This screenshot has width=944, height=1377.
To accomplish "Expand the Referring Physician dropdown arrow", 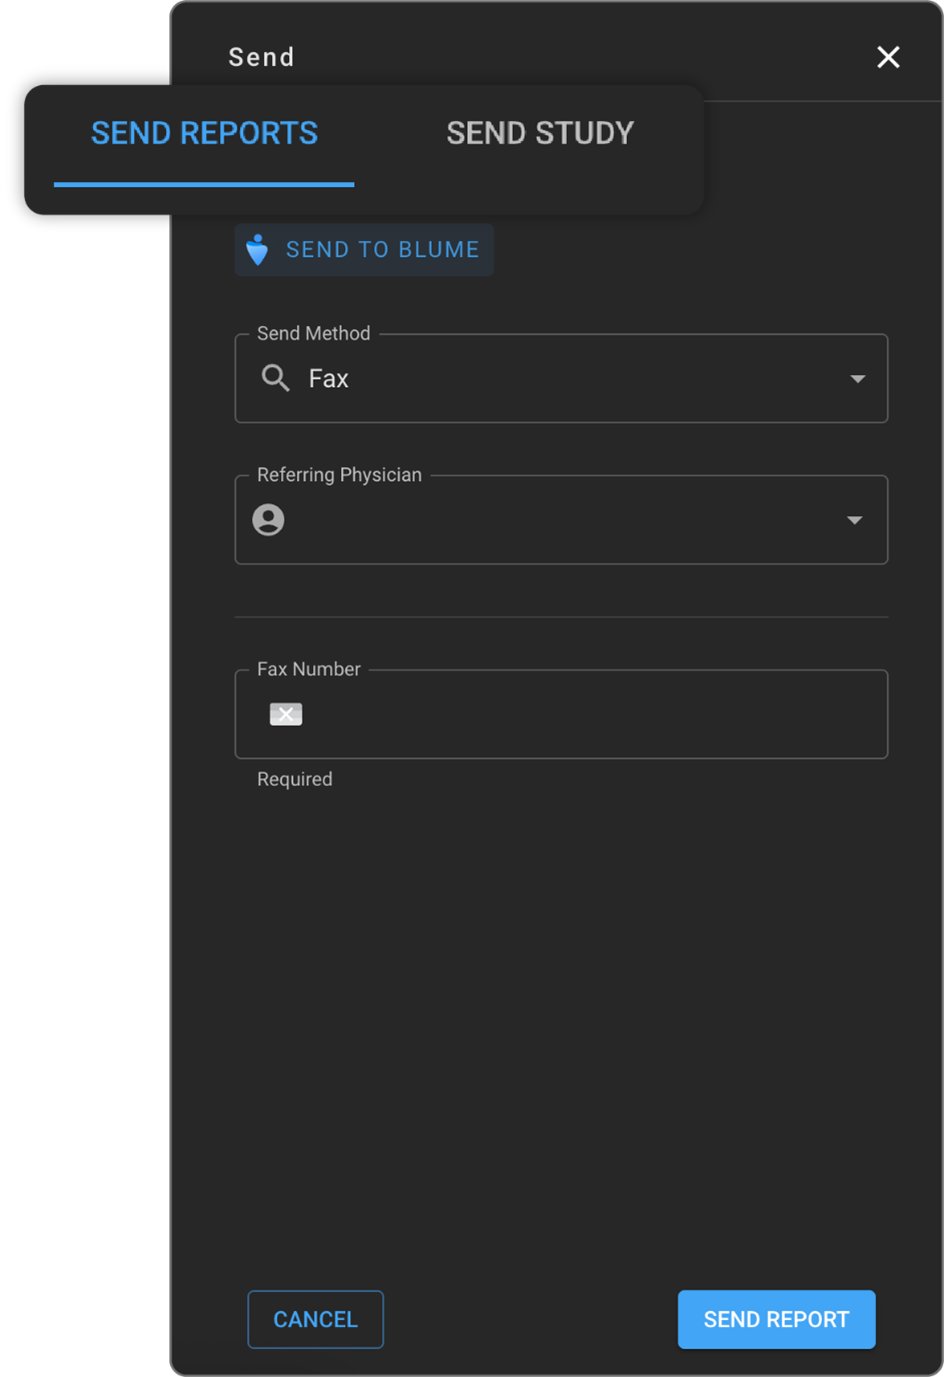I will [854, 520].
